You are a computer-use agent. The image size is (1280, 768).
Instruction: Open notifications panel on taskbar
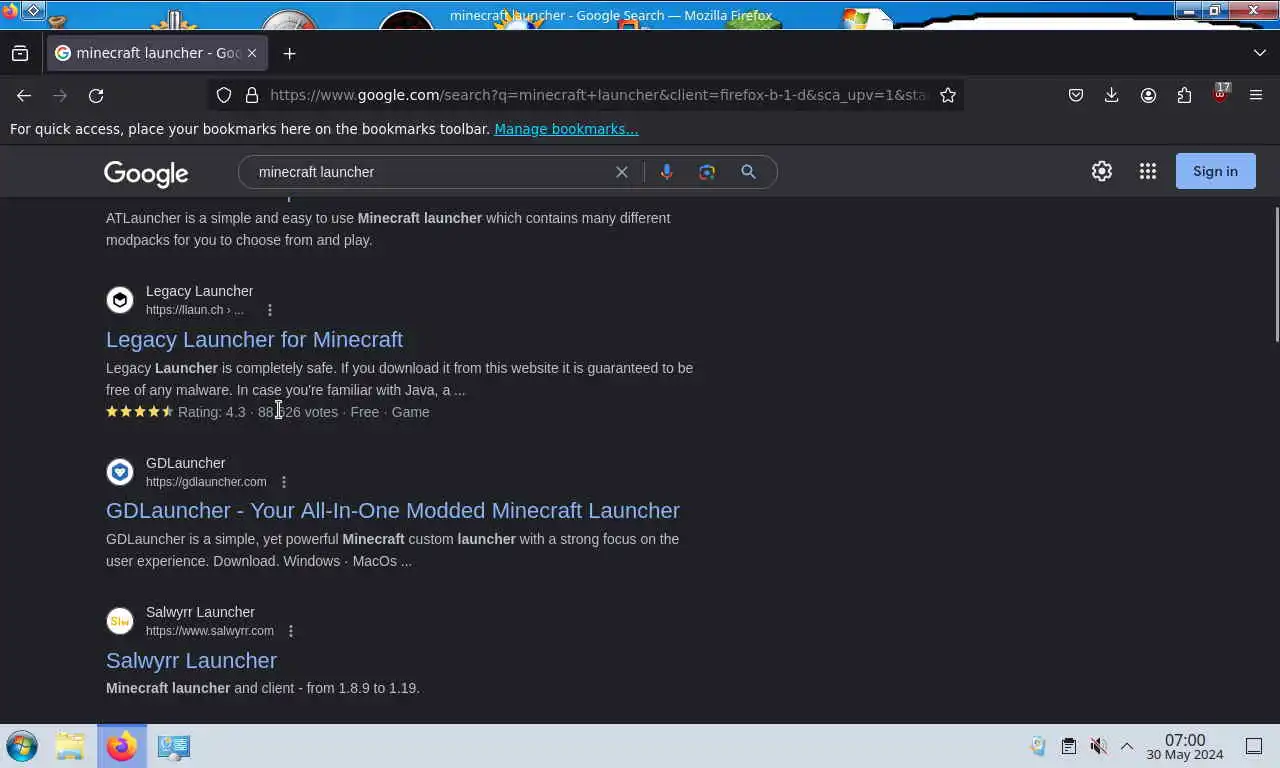[x=1254, y=746]
